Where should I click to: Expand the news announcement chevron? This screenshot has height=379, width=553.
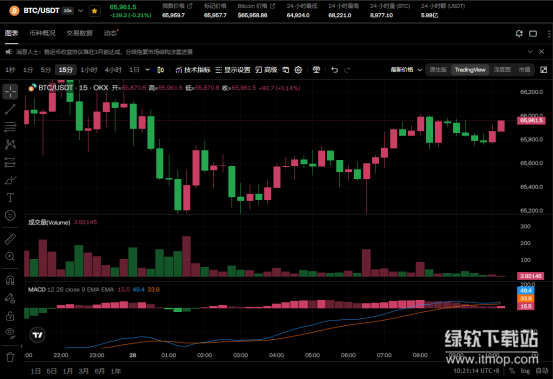(x=530, y=52)
